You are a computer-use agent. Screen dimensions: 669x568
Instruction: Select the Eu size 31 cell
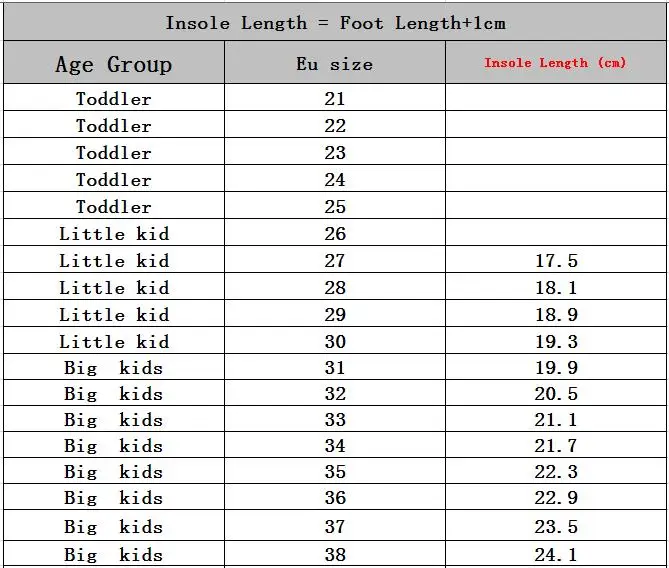pyautogui.click(x=335, y=368)
